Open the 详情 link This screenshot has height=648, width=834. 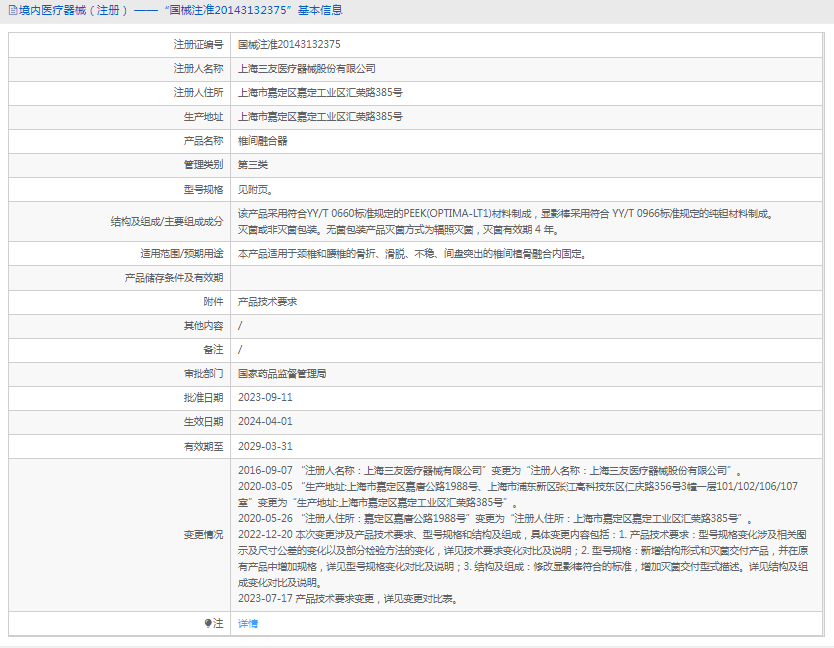click(x=248, y=624)
